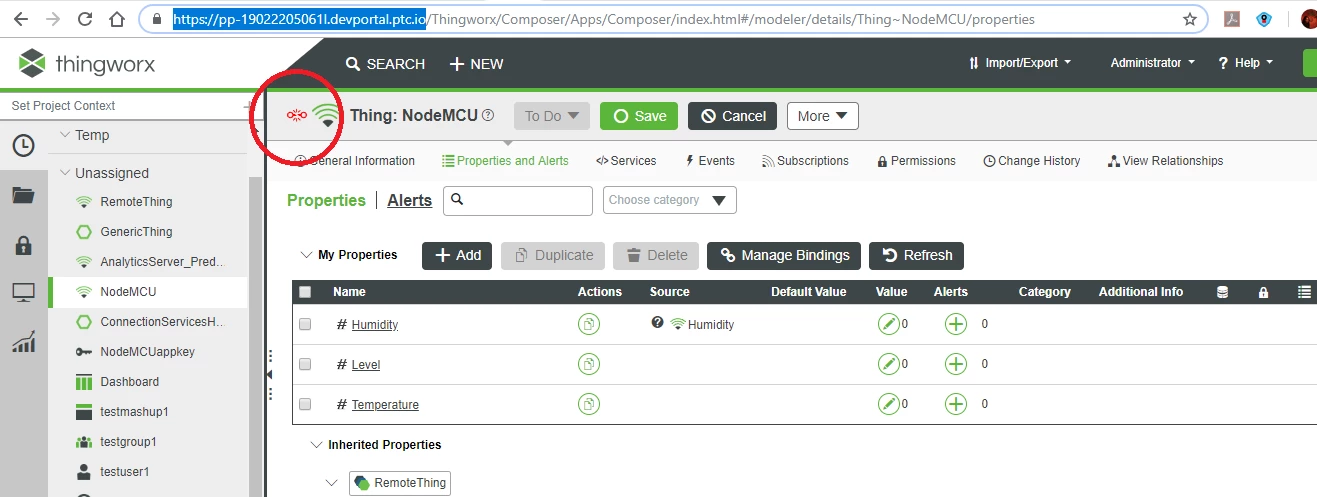Collapse the Temp tree group
The width and height of the screenshot is (1317, 497).
65,135
